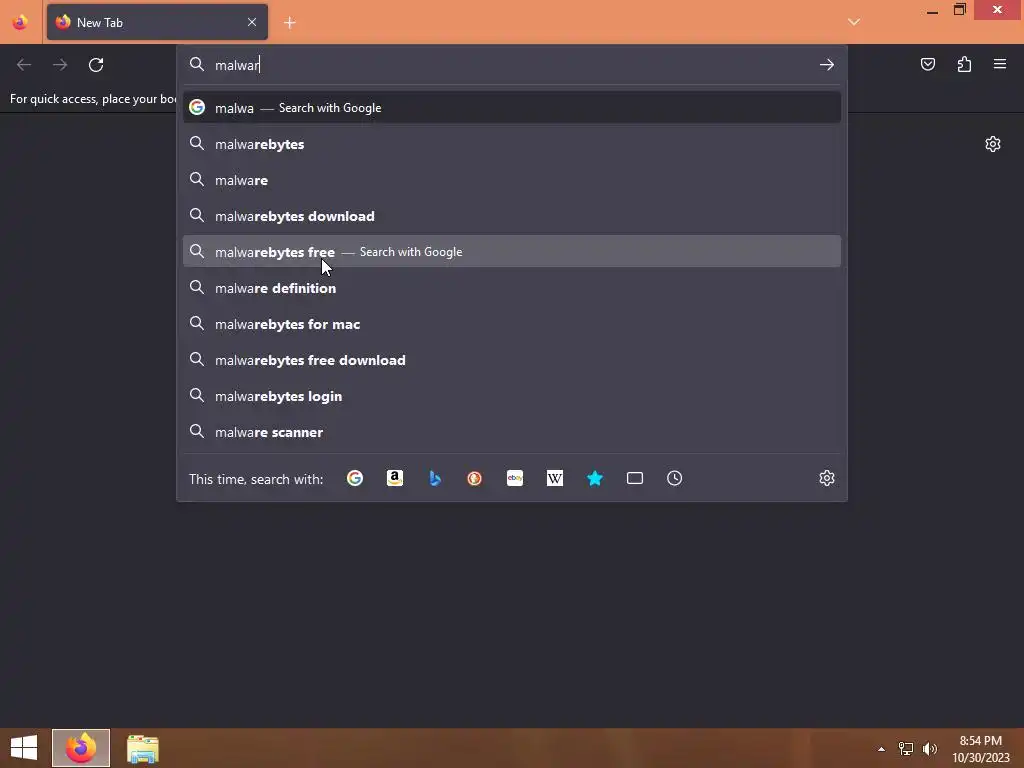Select 'malwarebytes for mac' suggestion
Viewport: 1024px width, 768px height.
(512, 323)
